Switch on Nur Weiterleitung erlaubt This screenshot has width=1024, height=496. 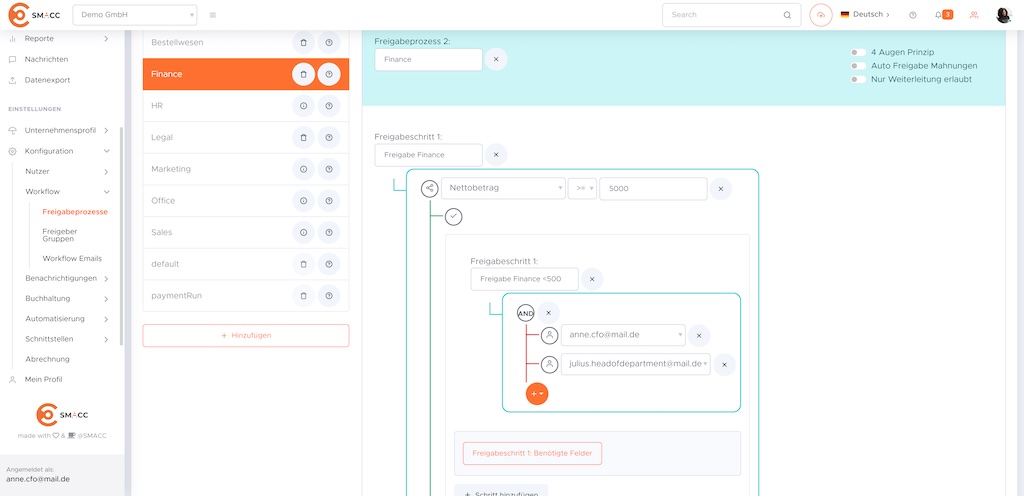pyautogui.click(x=857, y=78)
